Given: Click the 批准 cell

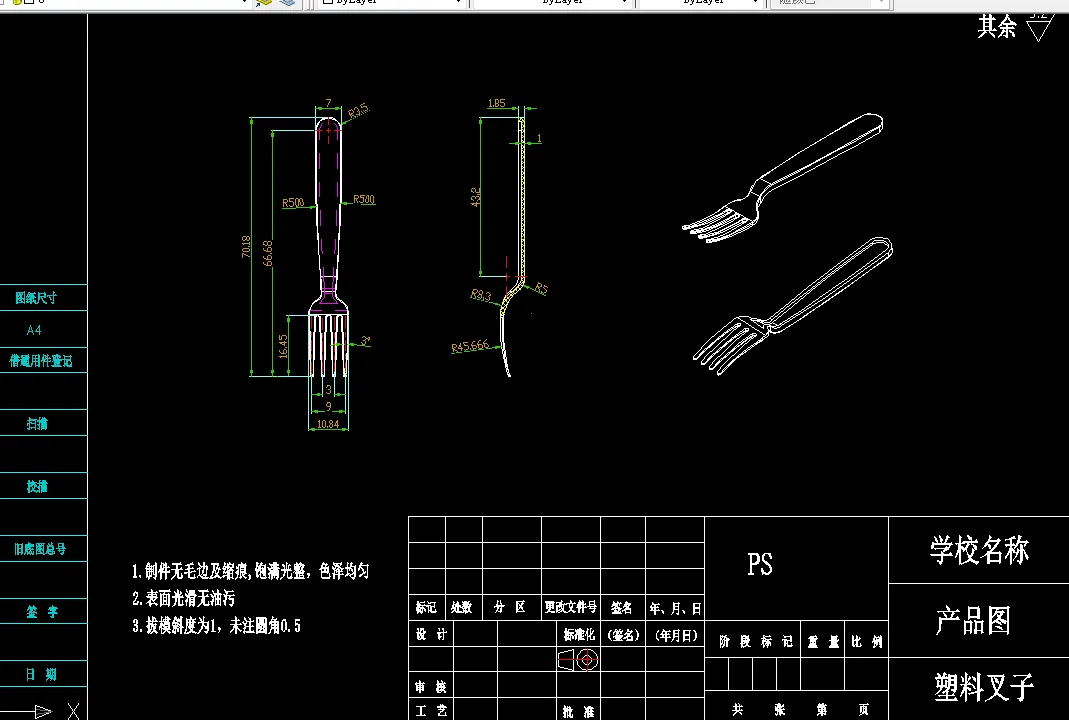Looking at the screenshot, I should point(579,712).
